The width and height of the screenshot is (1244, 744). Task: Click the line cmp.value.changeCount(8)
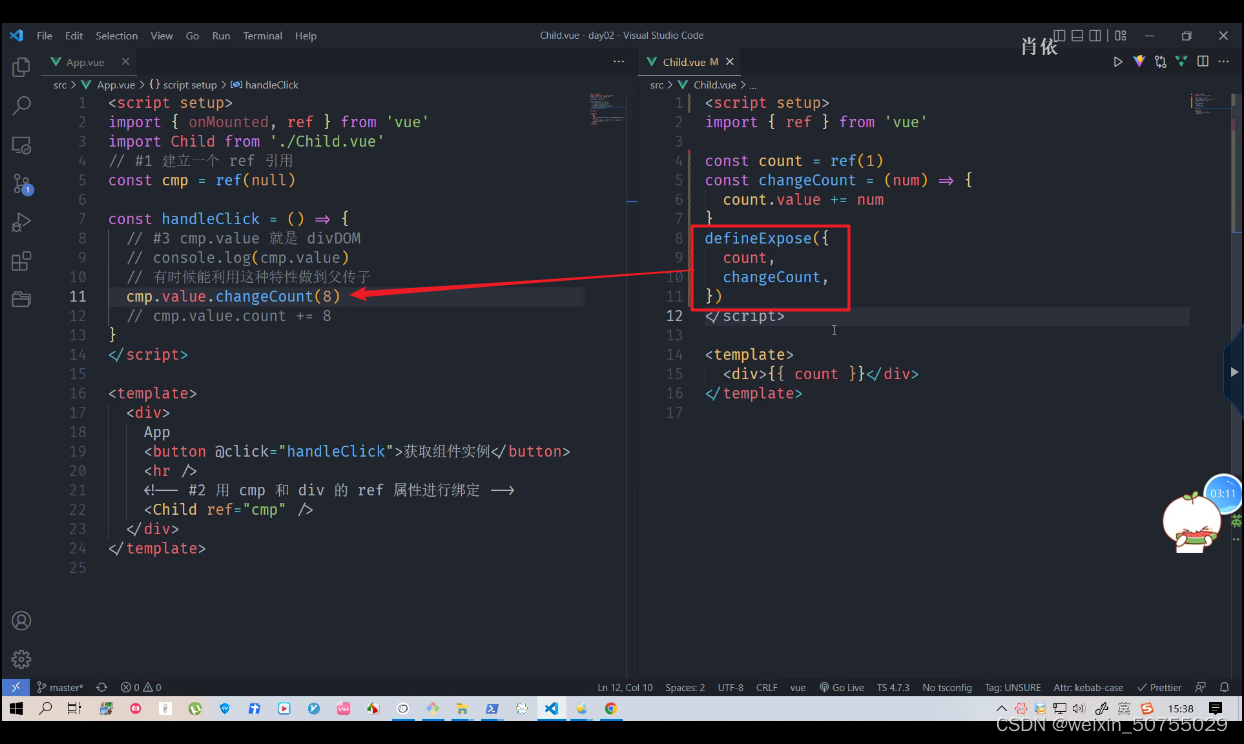coord(233,296)
